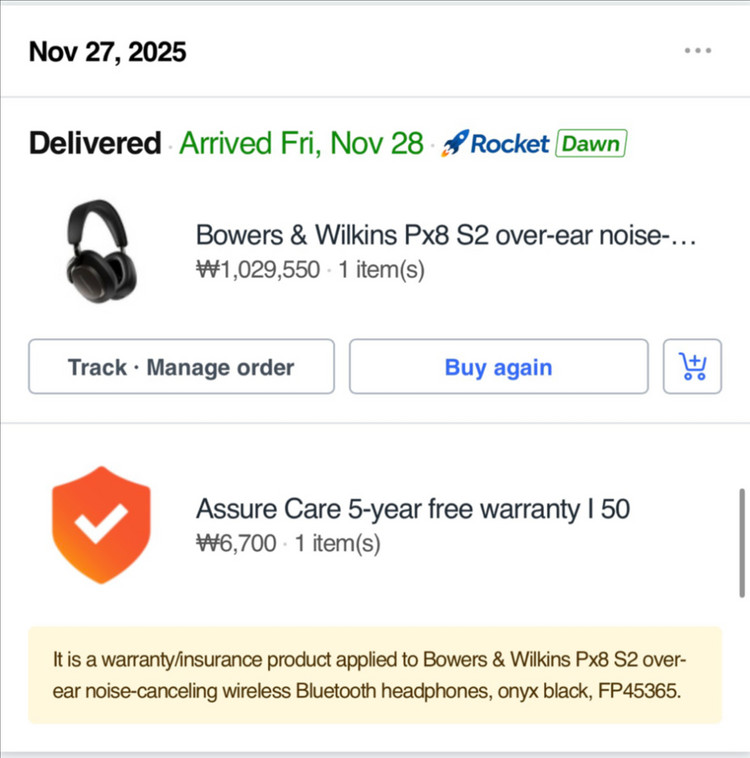Screen dimensions: 750x758
Task: Click the Arrived Fri, Nov 28 status
Action: tap(301, 144)
